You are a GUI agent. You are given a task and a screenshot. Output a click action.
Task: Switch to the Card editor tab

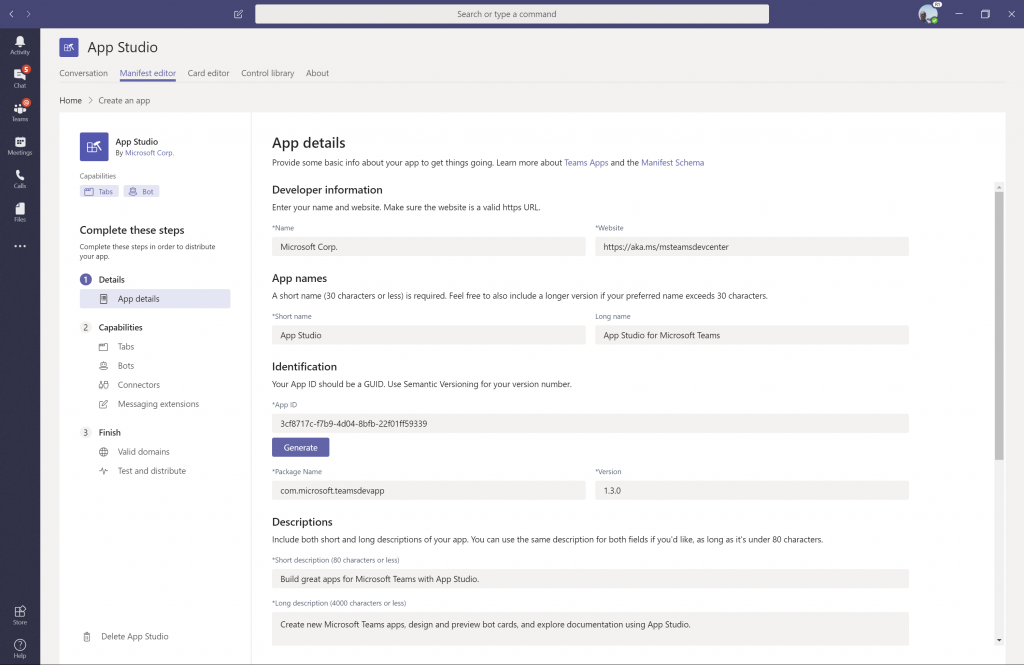[x=208, y=73]
